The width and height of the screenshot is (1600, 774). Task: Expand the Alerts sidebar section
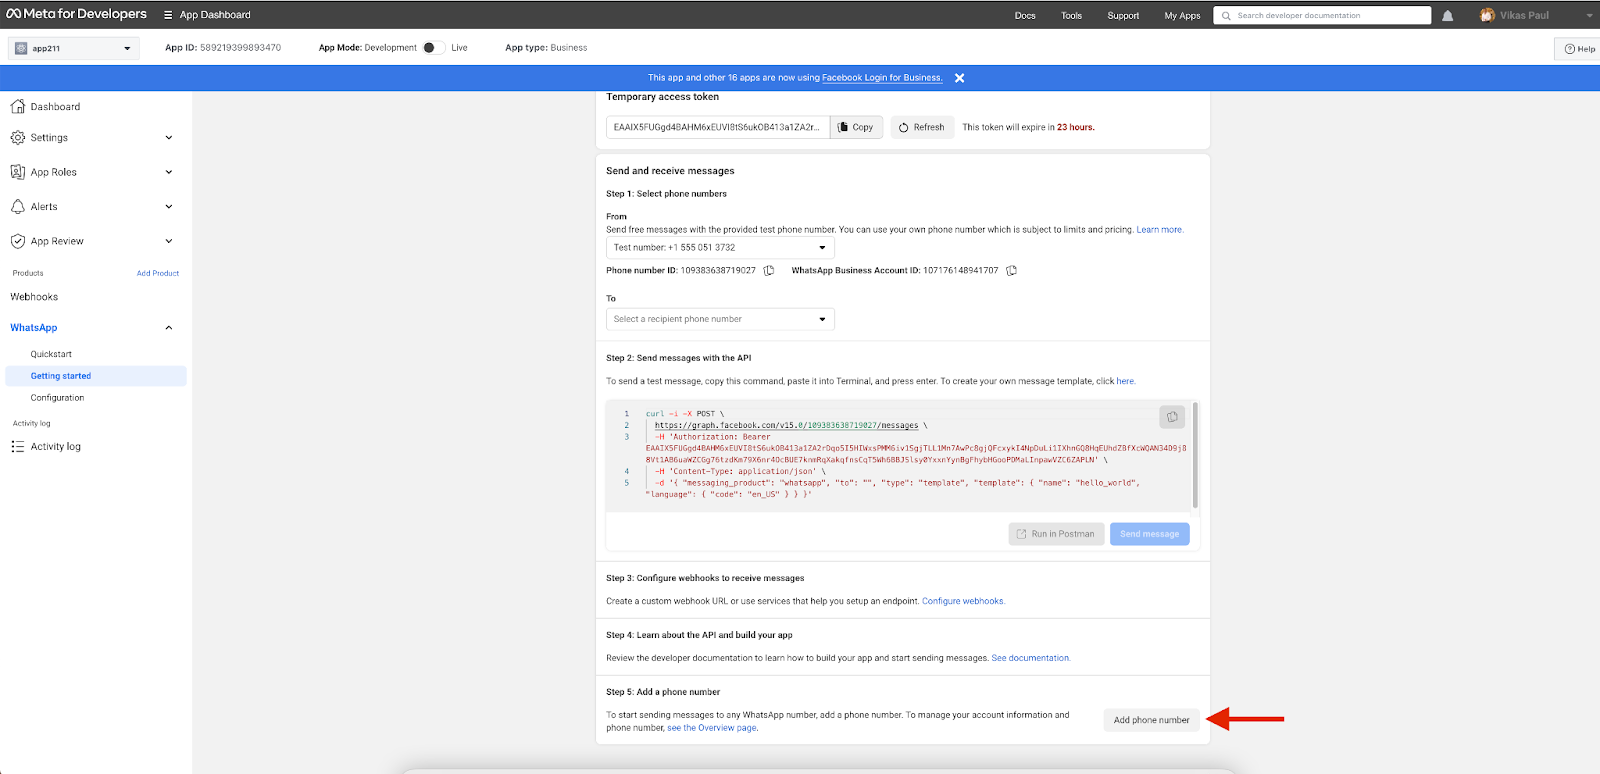click(169, 206)
